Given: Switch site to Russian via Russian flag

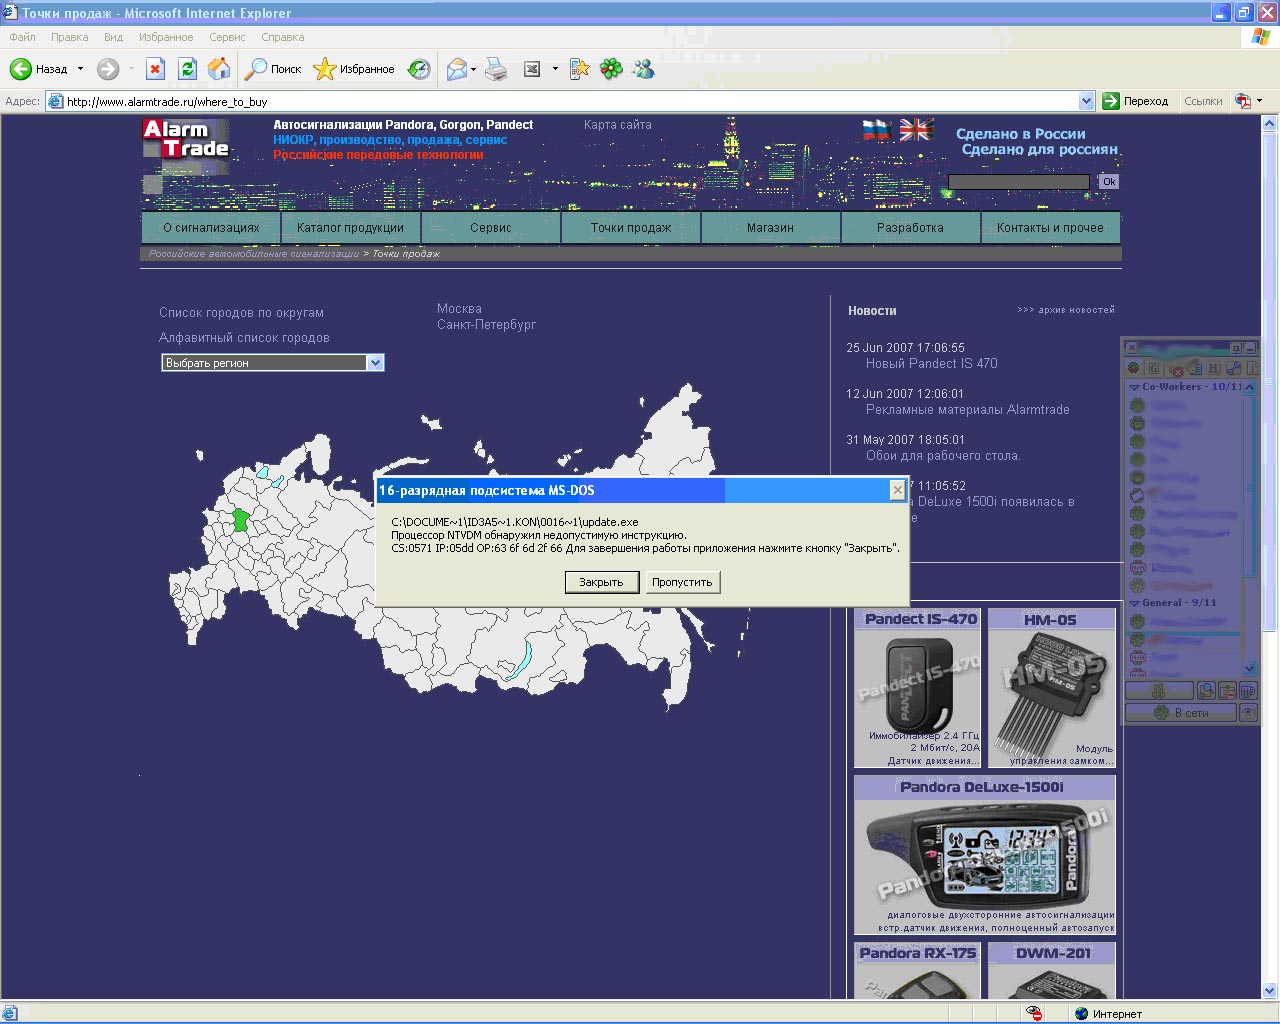Looking at the screenshot, I should 877,130.
